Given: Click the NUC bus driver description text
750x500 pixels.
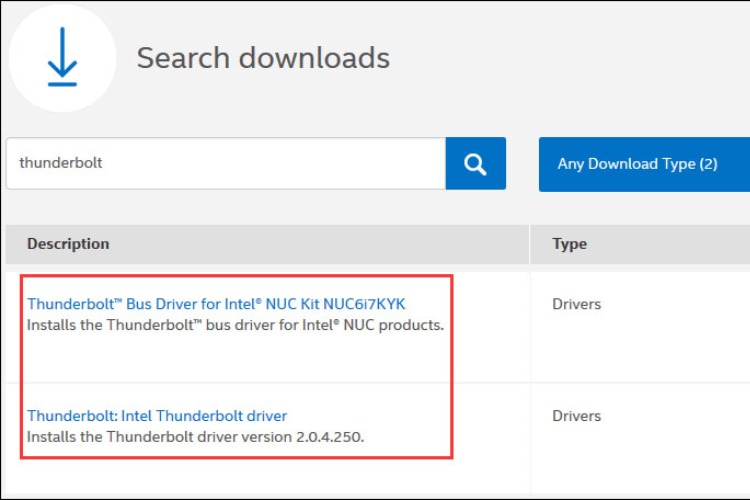Looking at the screenshot, I should click(235, 325).
